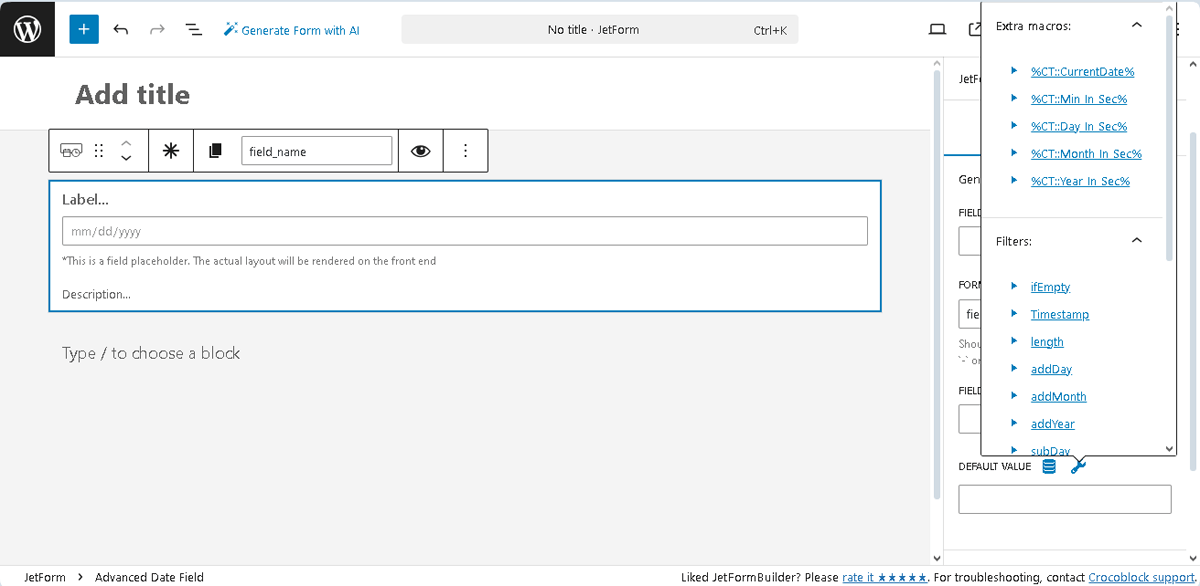The width and height of the screenshot is (1200, 586).
Task: Toggle field visibility with the eye icon
Action: point(420,150)
